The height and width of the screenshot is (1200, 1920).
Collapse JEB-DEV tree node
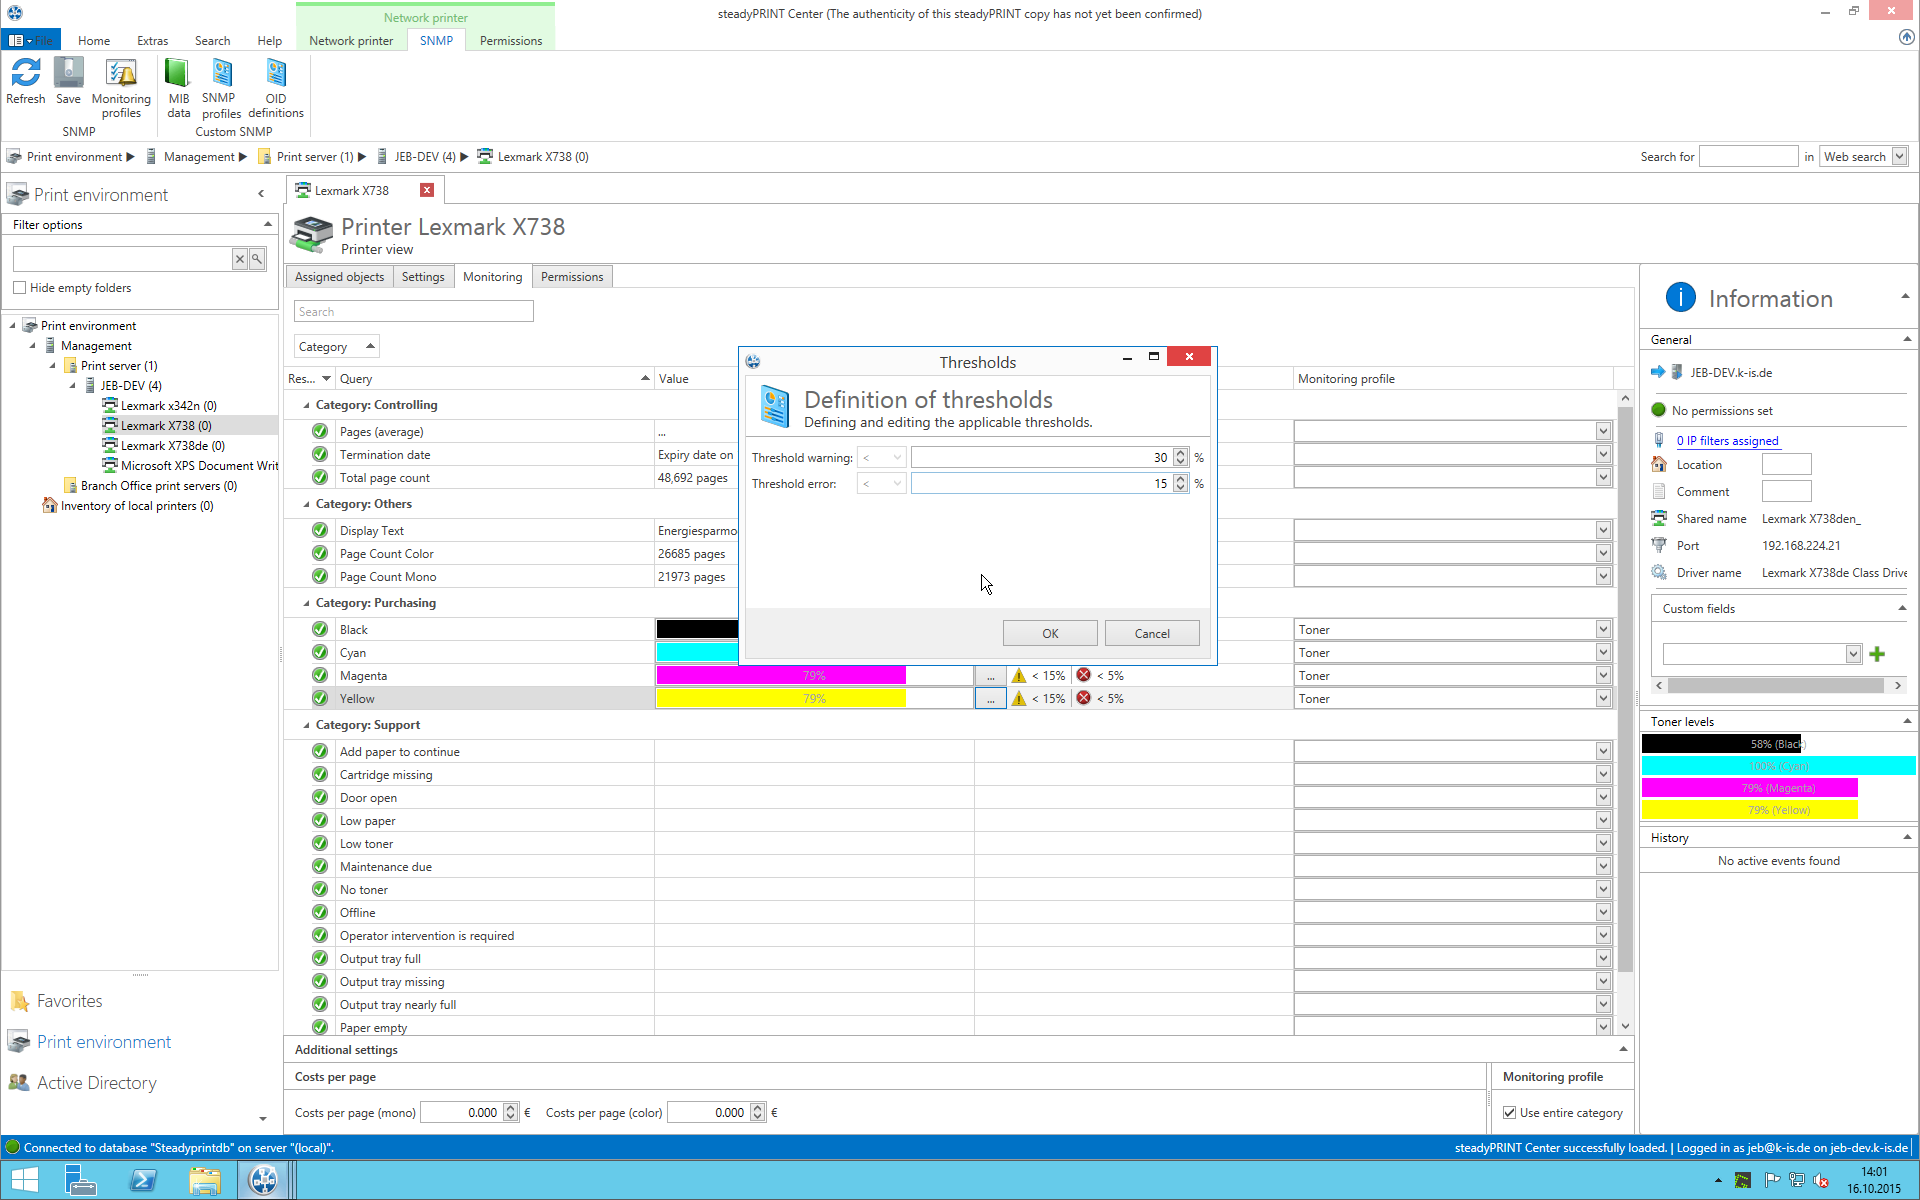(x=72, y=386)
